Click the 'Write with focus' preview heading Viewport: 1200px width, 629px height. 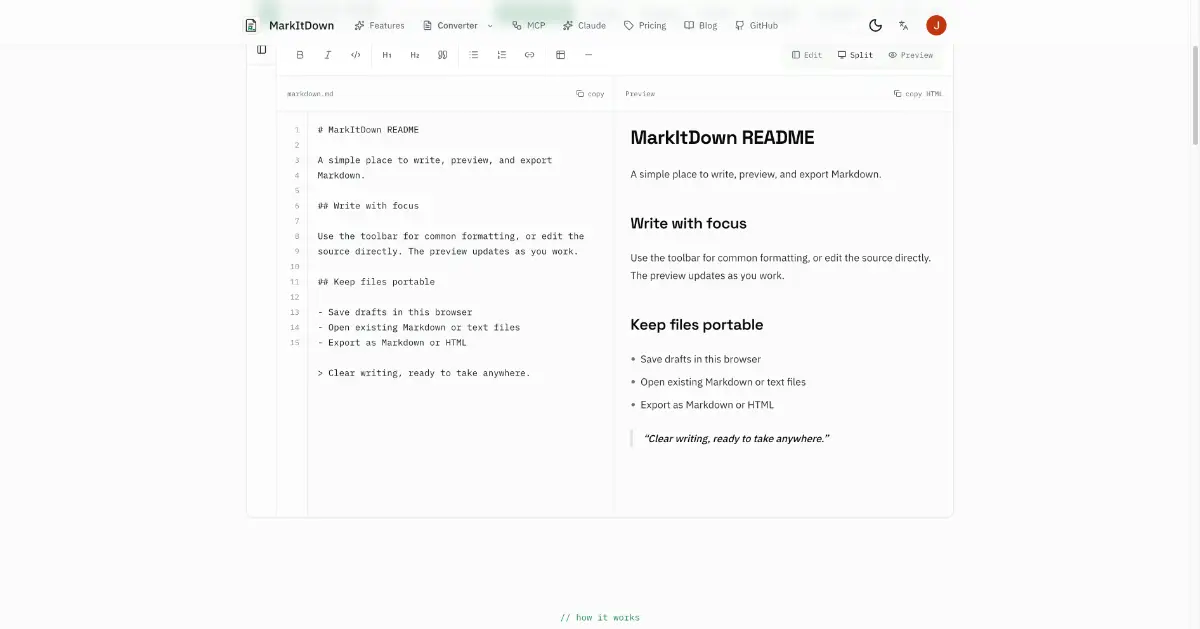688,223
